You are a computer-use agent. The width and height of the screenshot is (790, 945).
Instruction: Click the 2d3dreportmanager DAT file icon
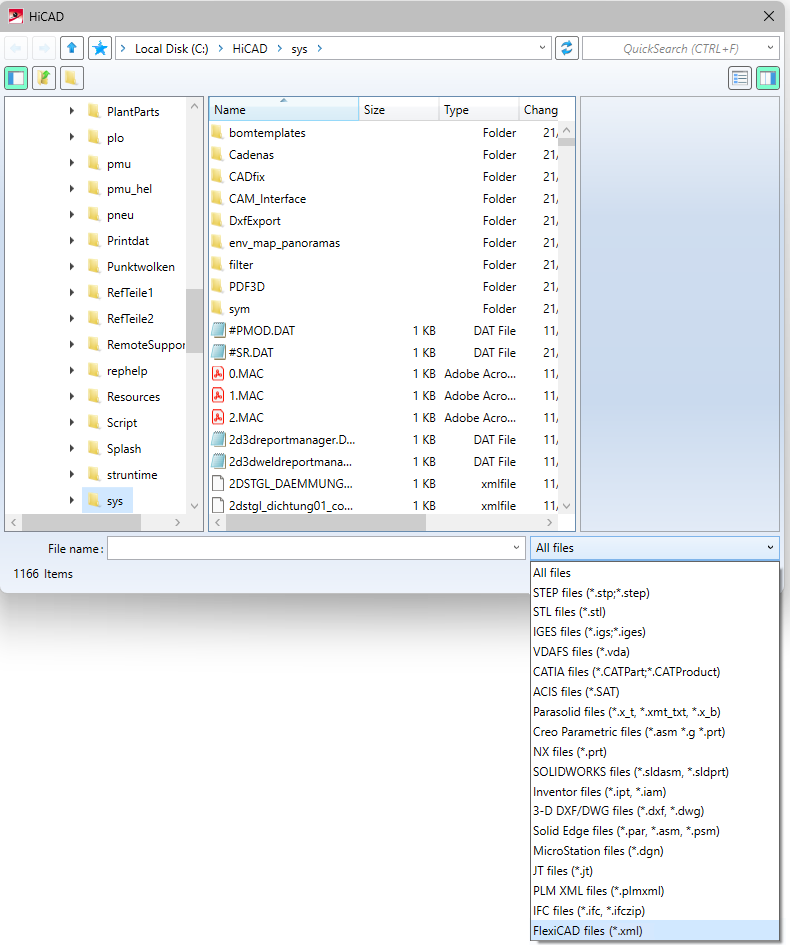218,440
